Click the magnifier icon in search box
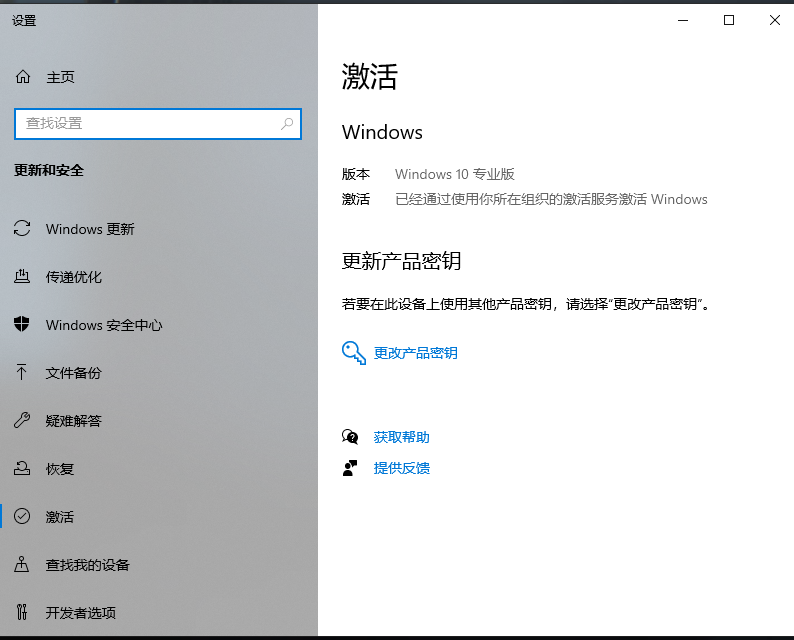Screen dimensions: 794x640 click(287, 124)
